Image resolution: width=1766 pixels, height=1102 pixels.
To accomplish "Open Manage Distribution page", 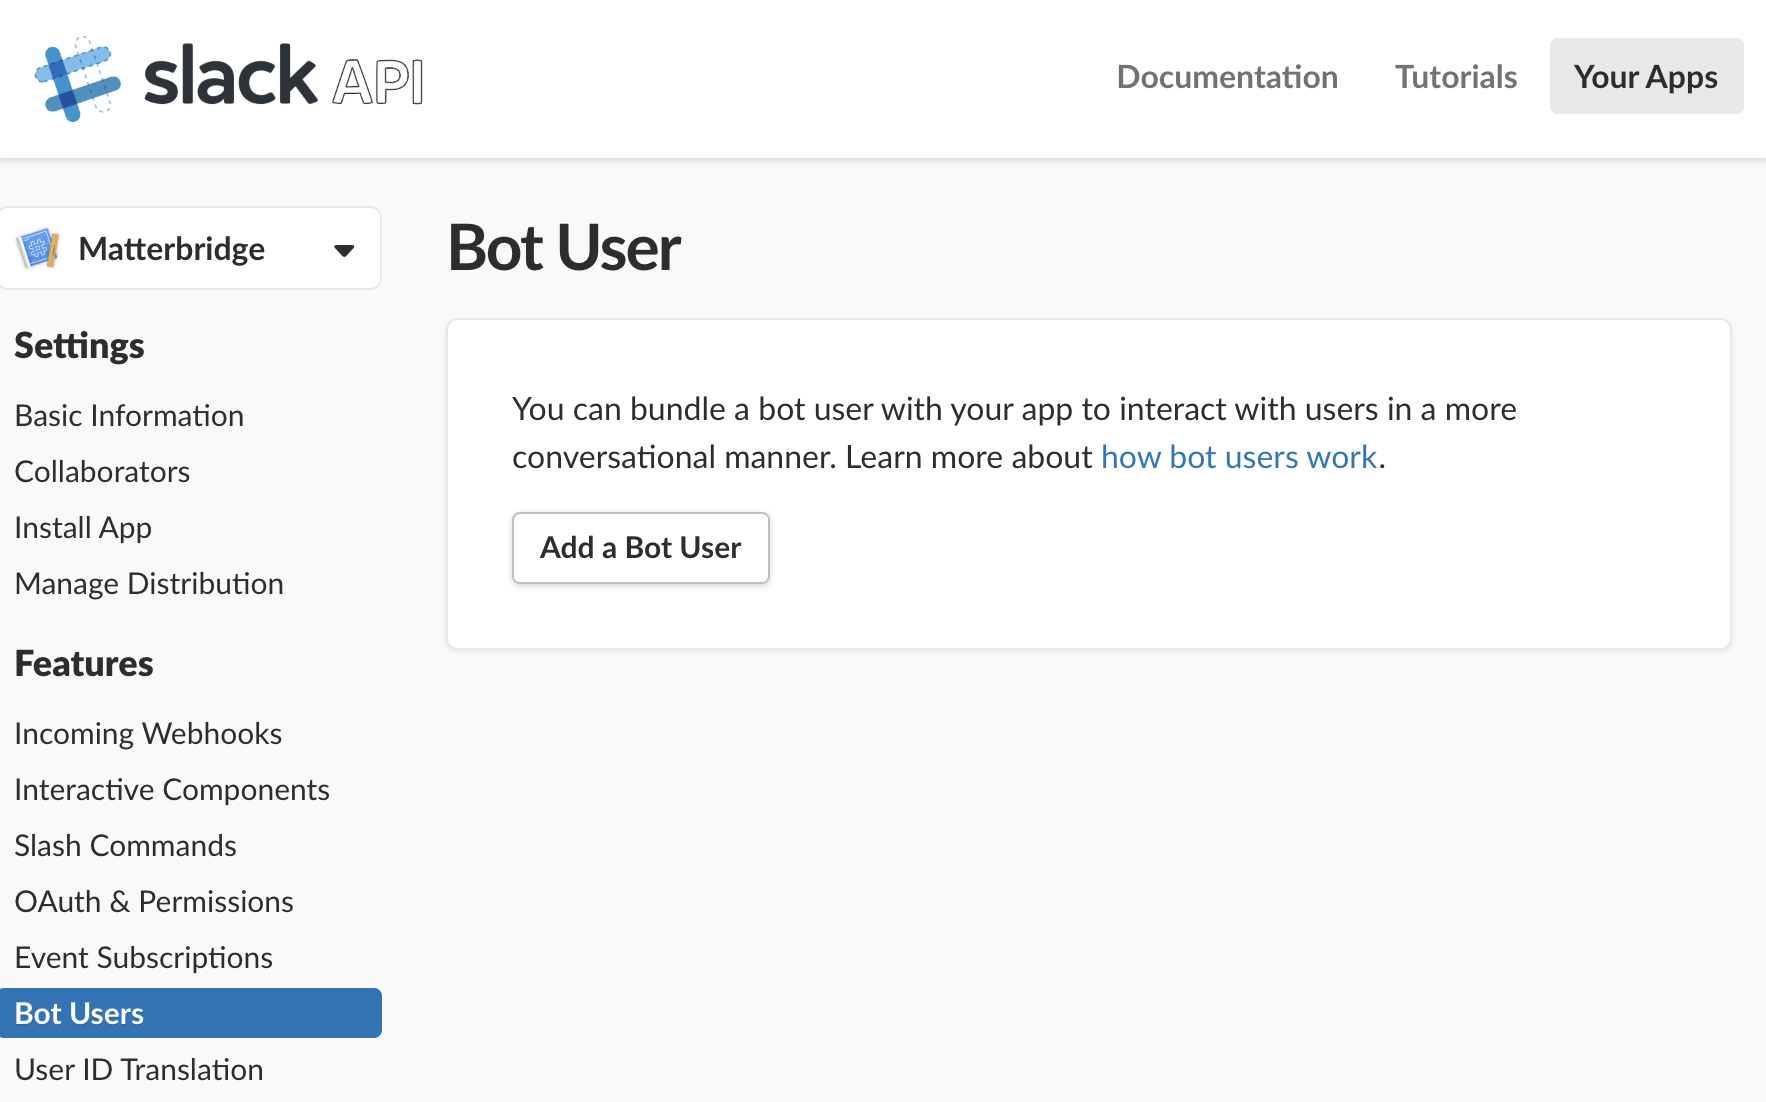I will [x=149, y=584].
